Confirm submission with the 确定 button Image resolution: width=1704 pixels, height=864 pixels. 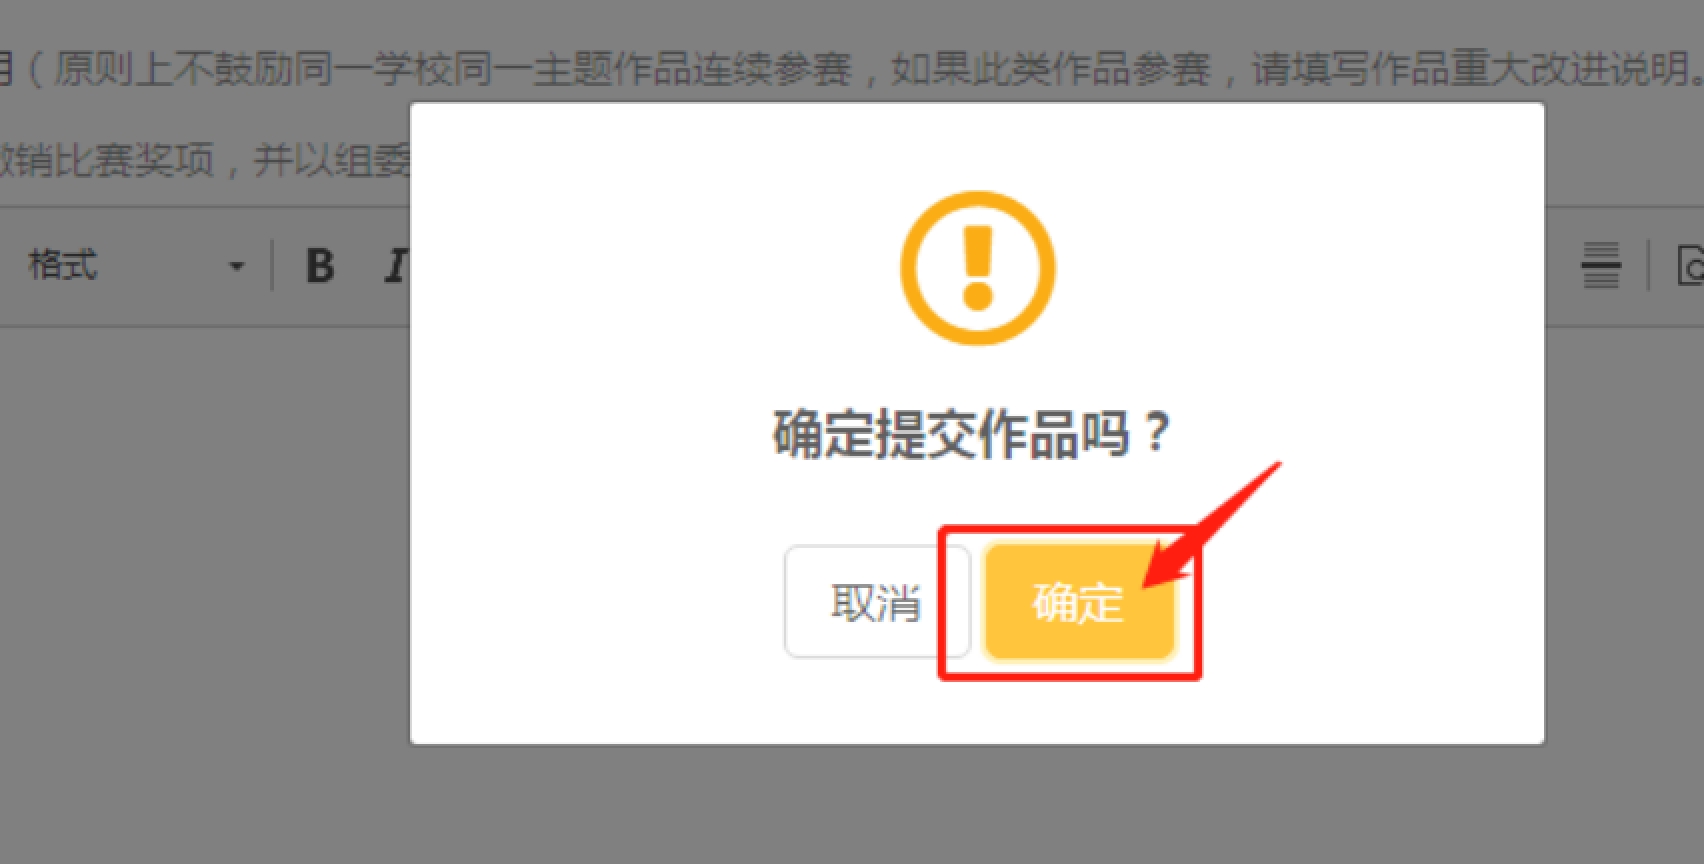point(1078,602)
